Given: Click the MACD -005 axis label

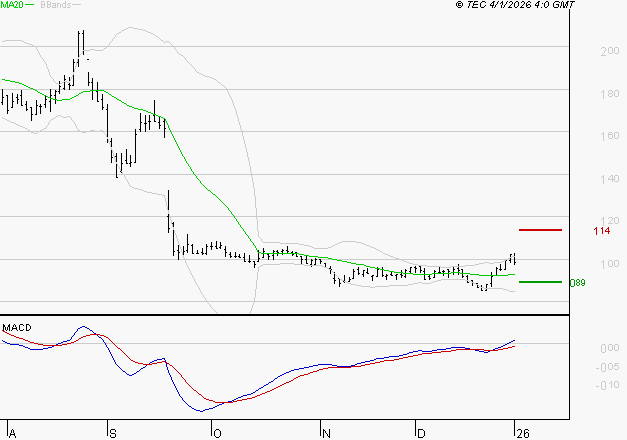Looking at the screenshot, I should tap(607, 367).
